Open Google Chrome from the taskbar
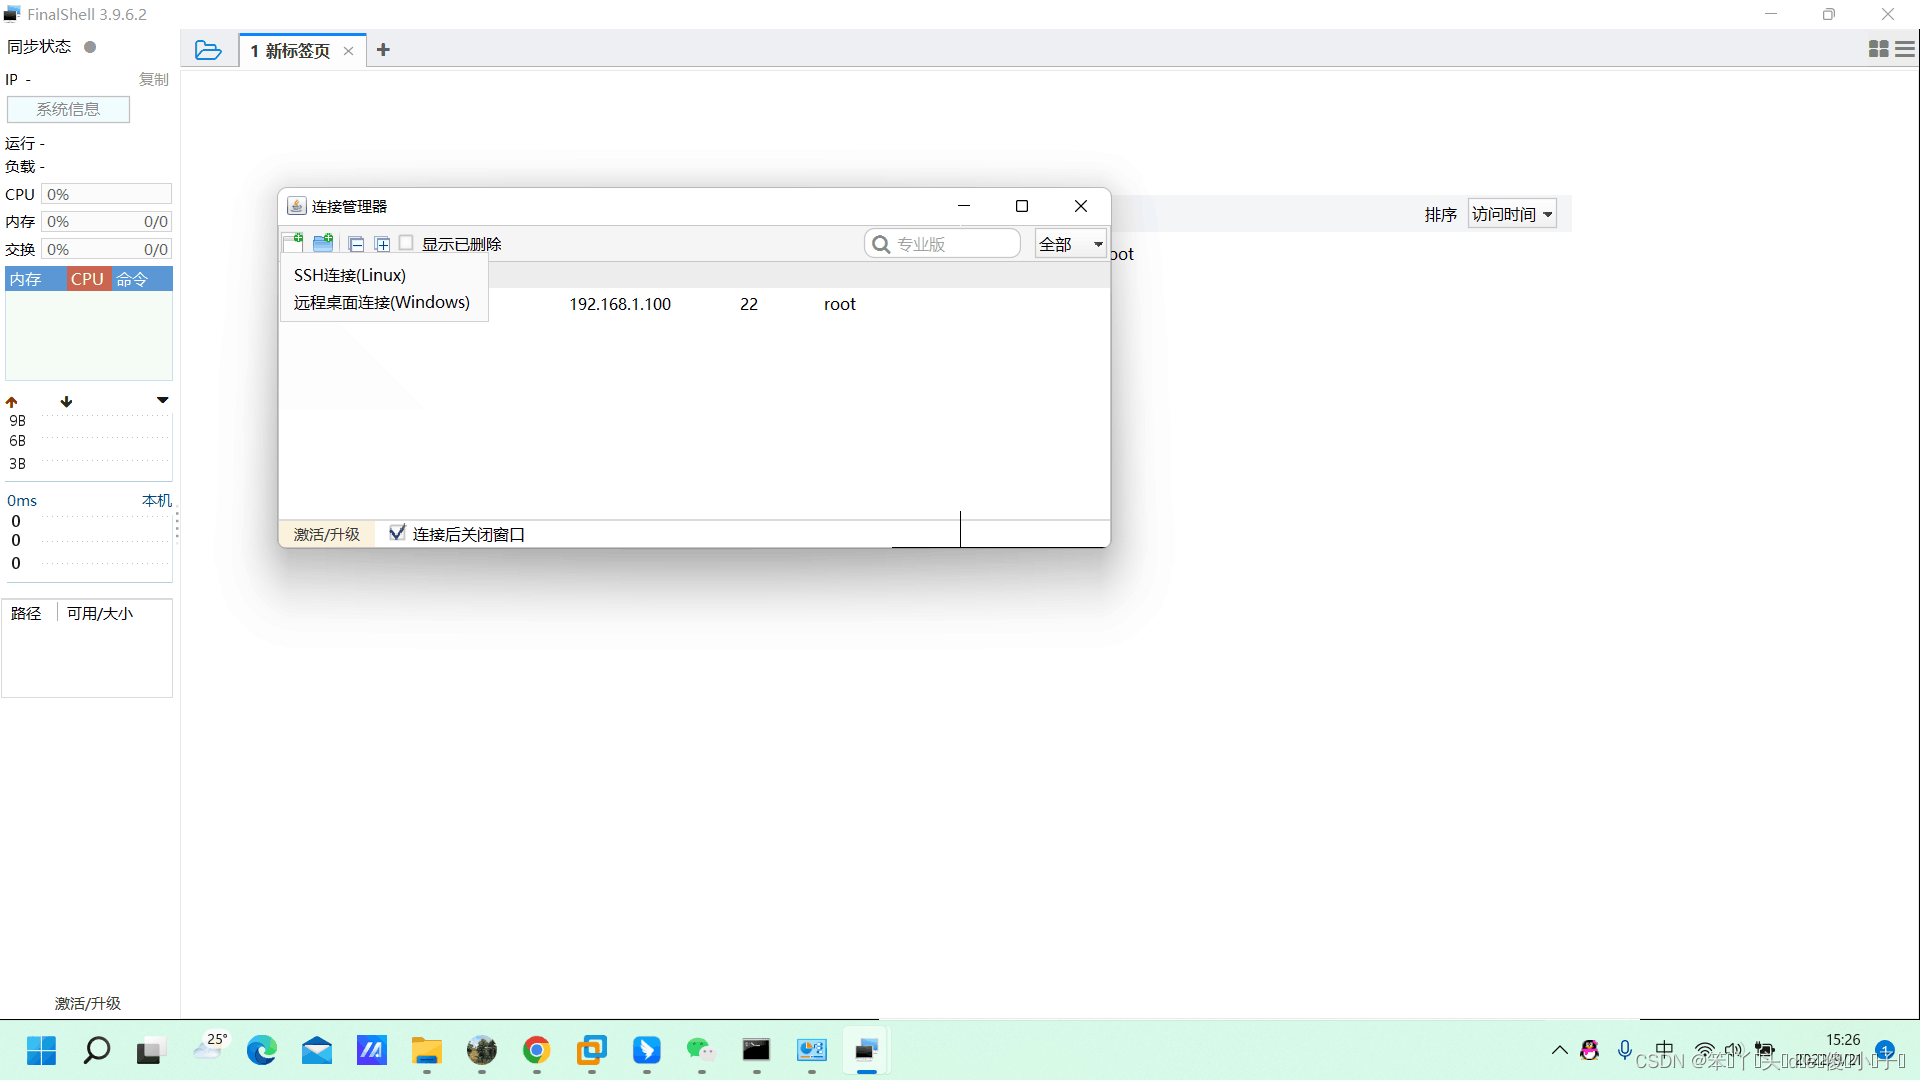 (536, 1050)
